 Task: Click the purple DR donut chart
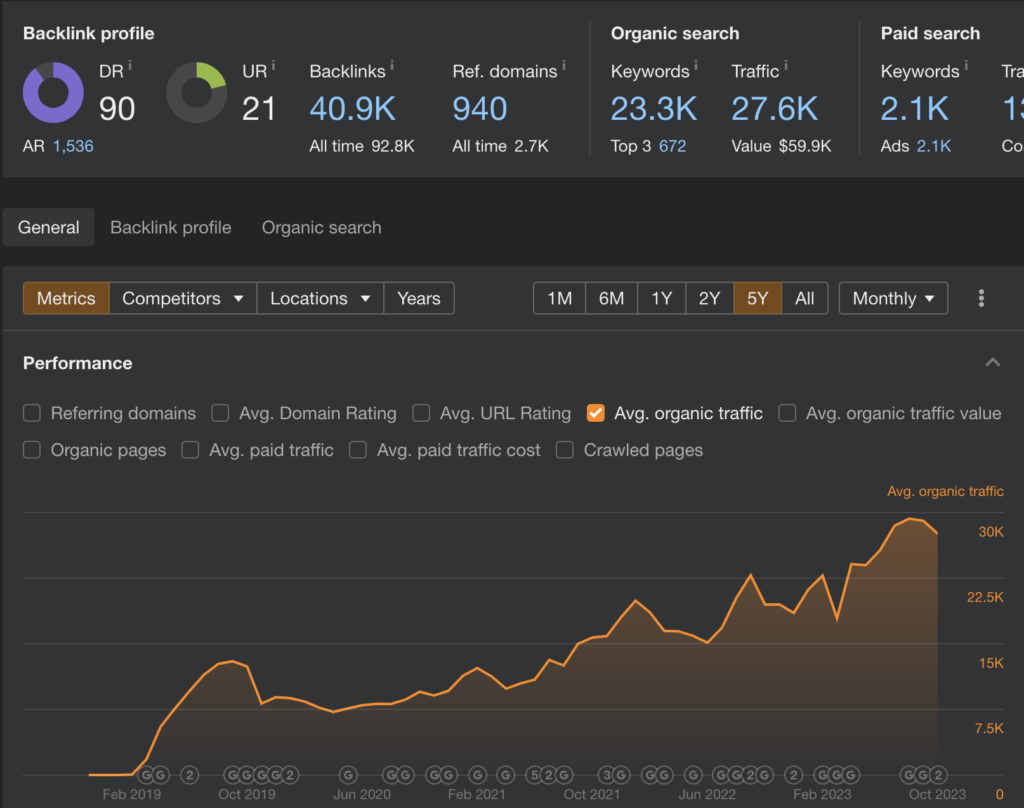pos(53,93)
